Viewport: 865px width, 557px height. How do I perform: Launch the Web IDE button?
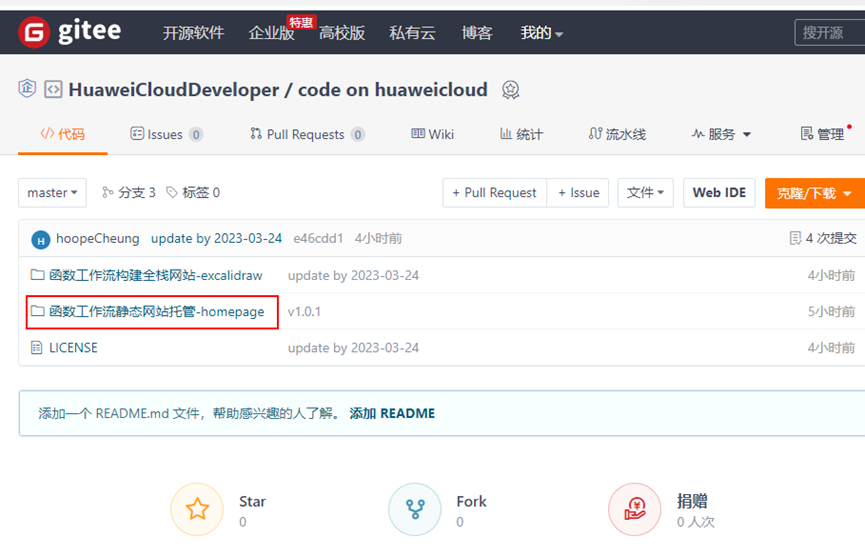(x=719, y=192)
